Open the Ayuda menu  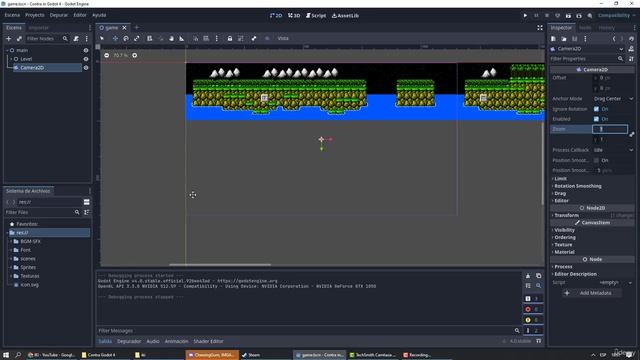[x=99, y=15]
